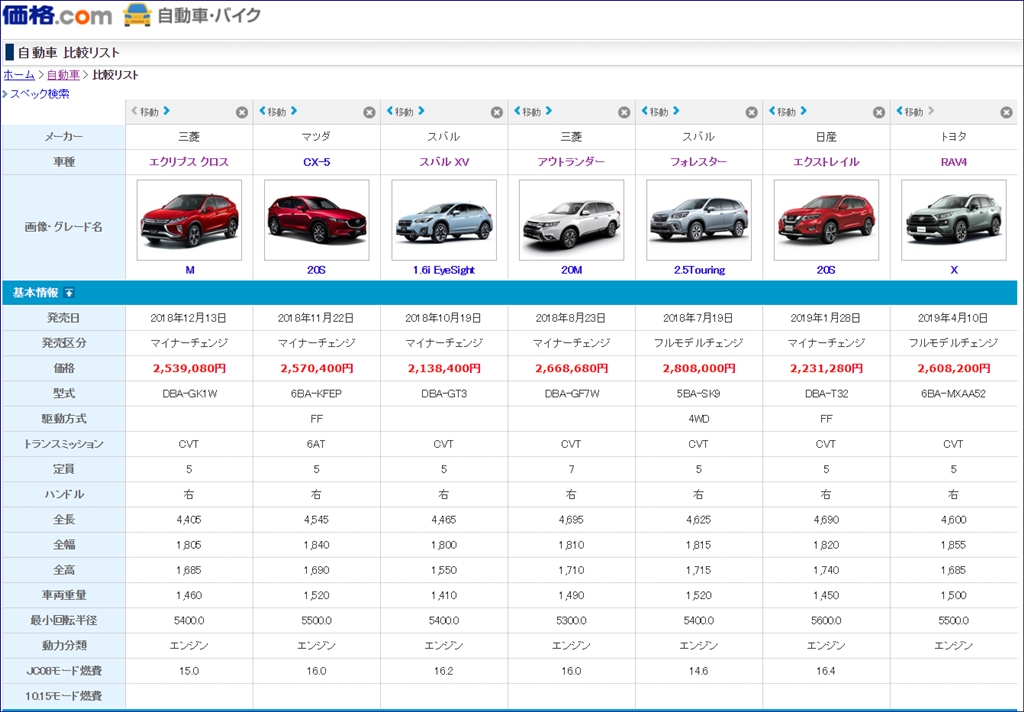Image resolution: width=1024 pixels, height=712 pixels.
Task: Move the フォレスター column right with the arrow
Action: [x=676, y=111]
